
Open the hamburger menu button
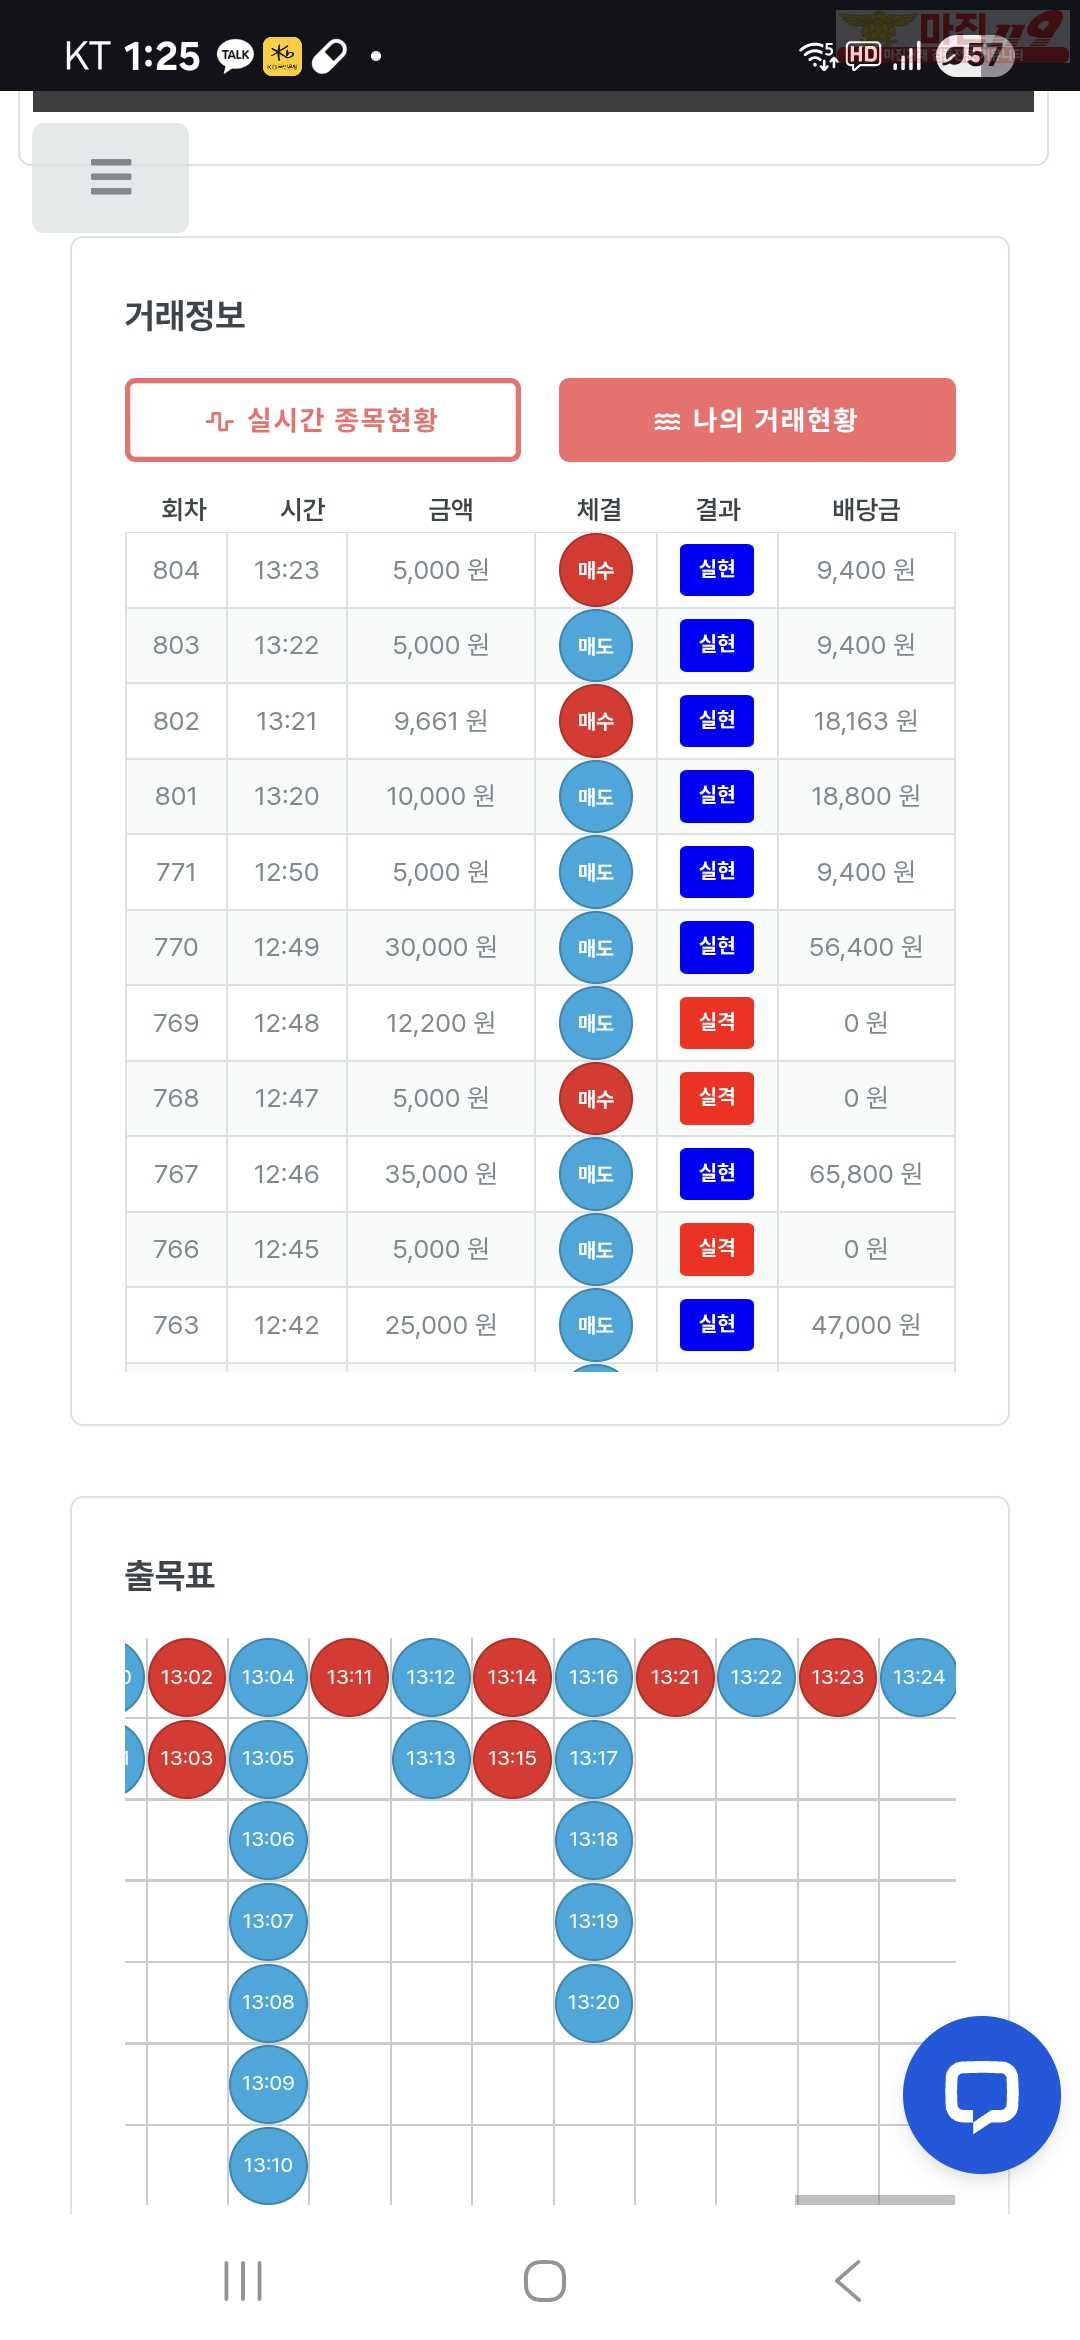pyautogui.click(x=110, y=177)
